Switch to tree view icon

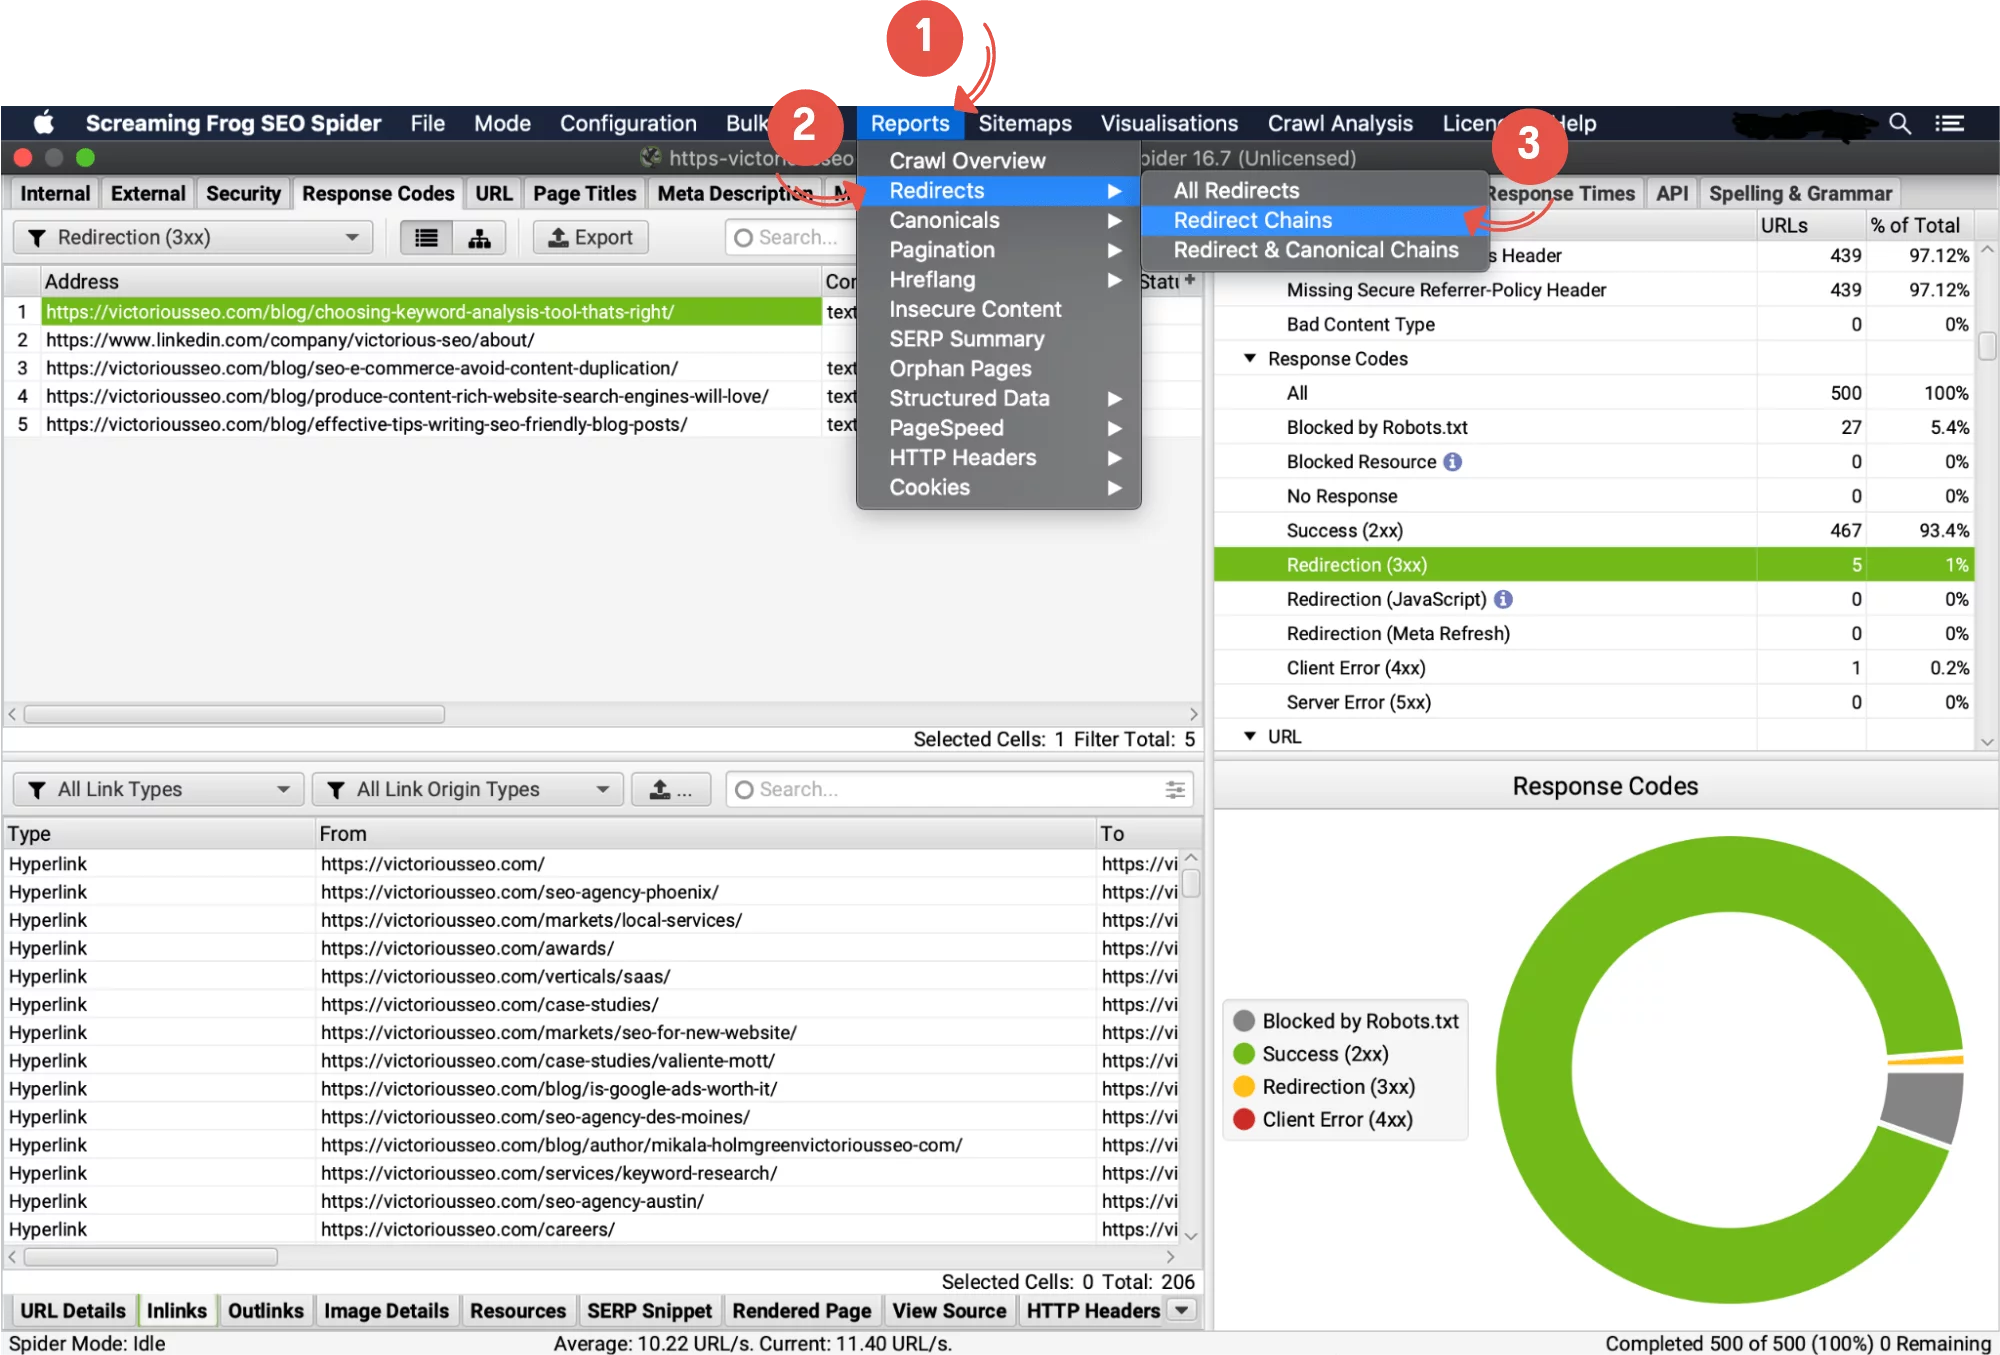click(479, 238)
